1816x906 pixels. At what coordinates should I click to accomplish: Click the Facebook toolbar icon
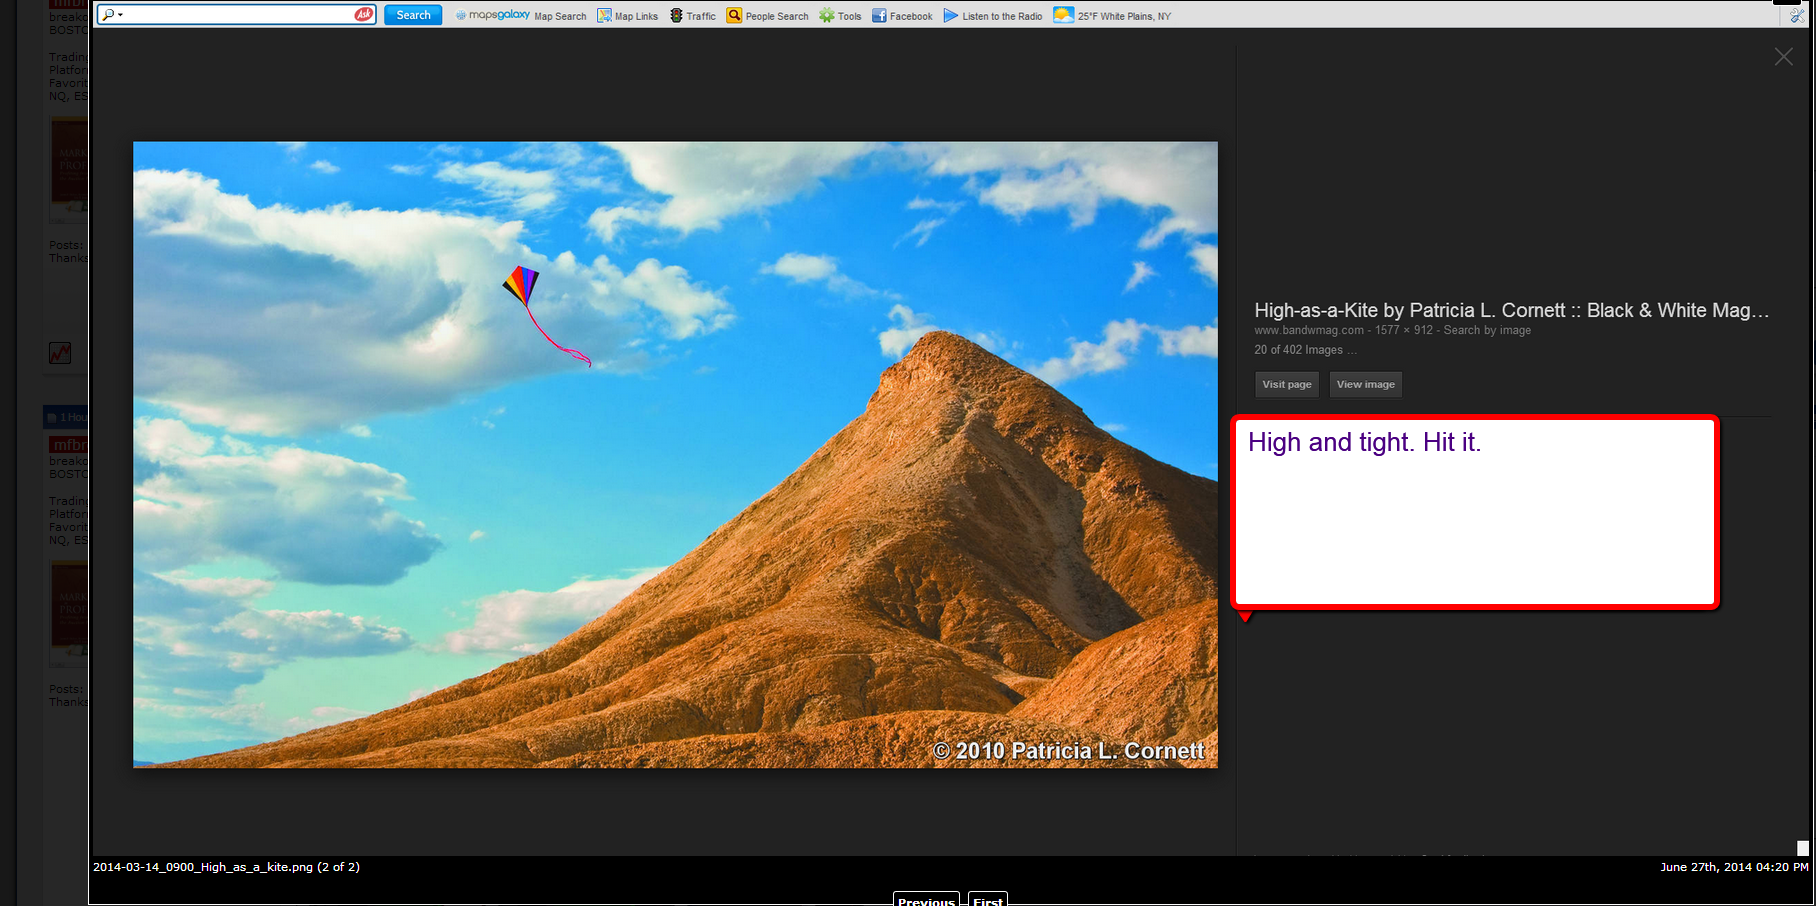pos(879,16)
